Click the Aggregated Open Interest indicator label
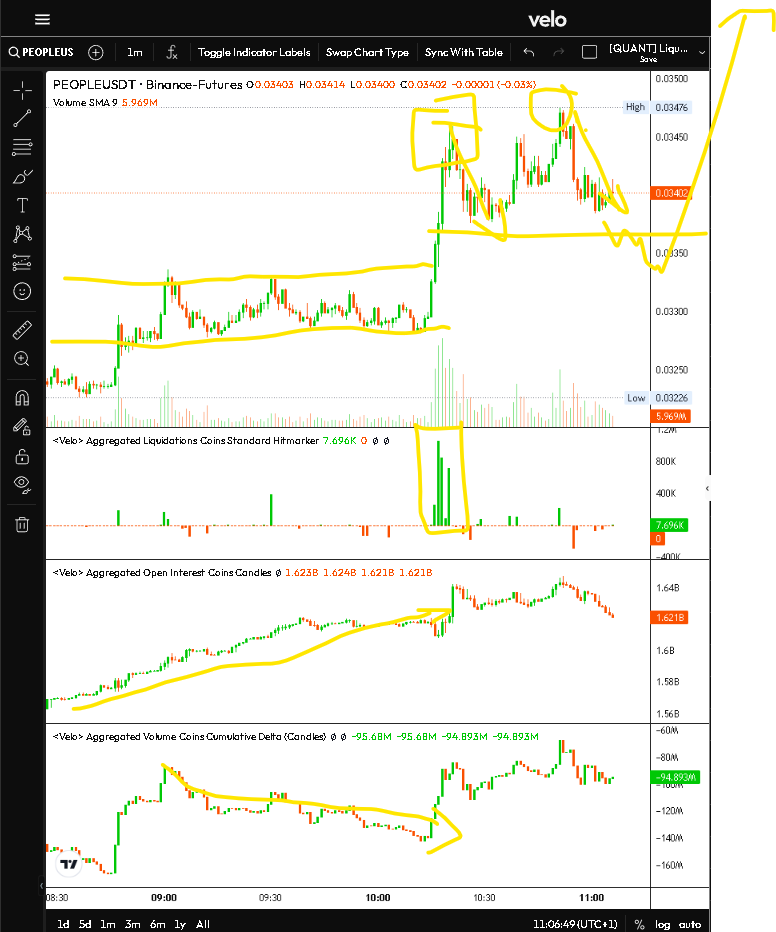The width and height of the screenshot is (776, 932). coord(162,573)
